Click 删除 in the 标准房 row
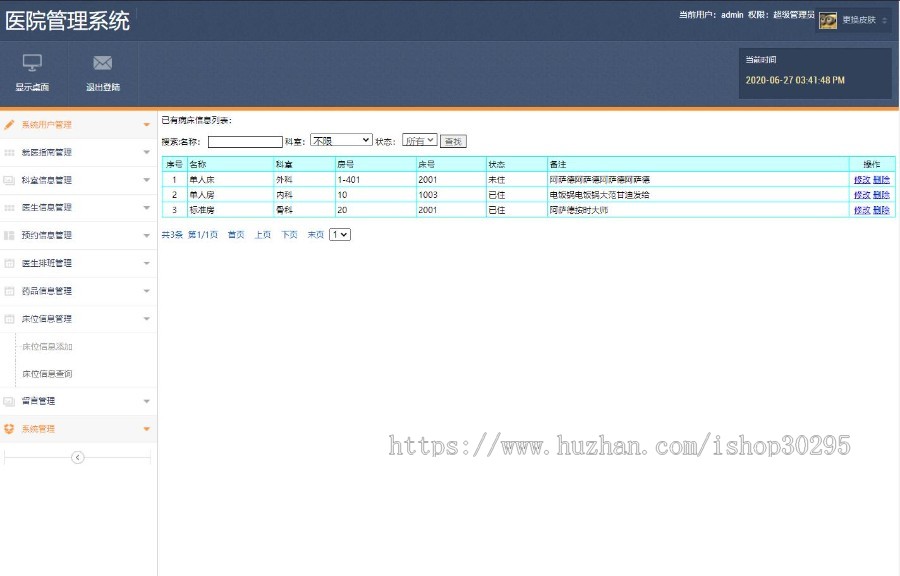The width and height of the screenshot is (900, 576). [x=882, y=210]
